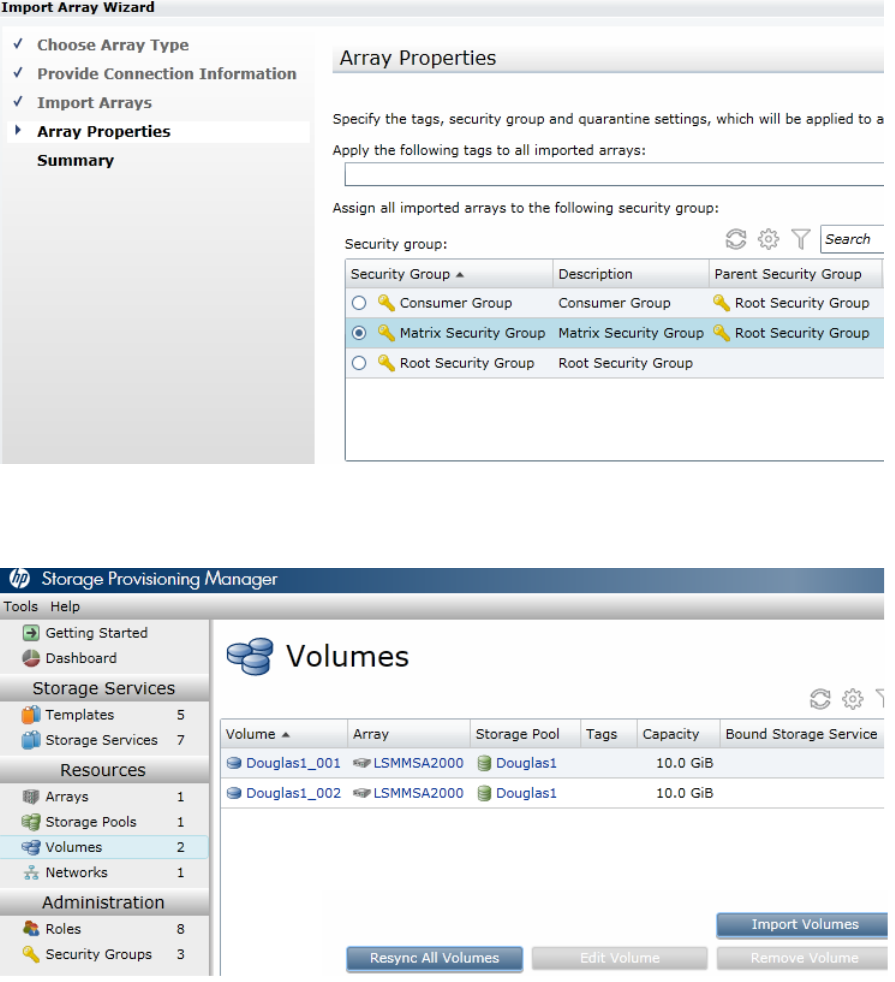The width and height of the screenshot is (895, 982).
Task: Sort by the Volume column header
Action: [284, 734]
